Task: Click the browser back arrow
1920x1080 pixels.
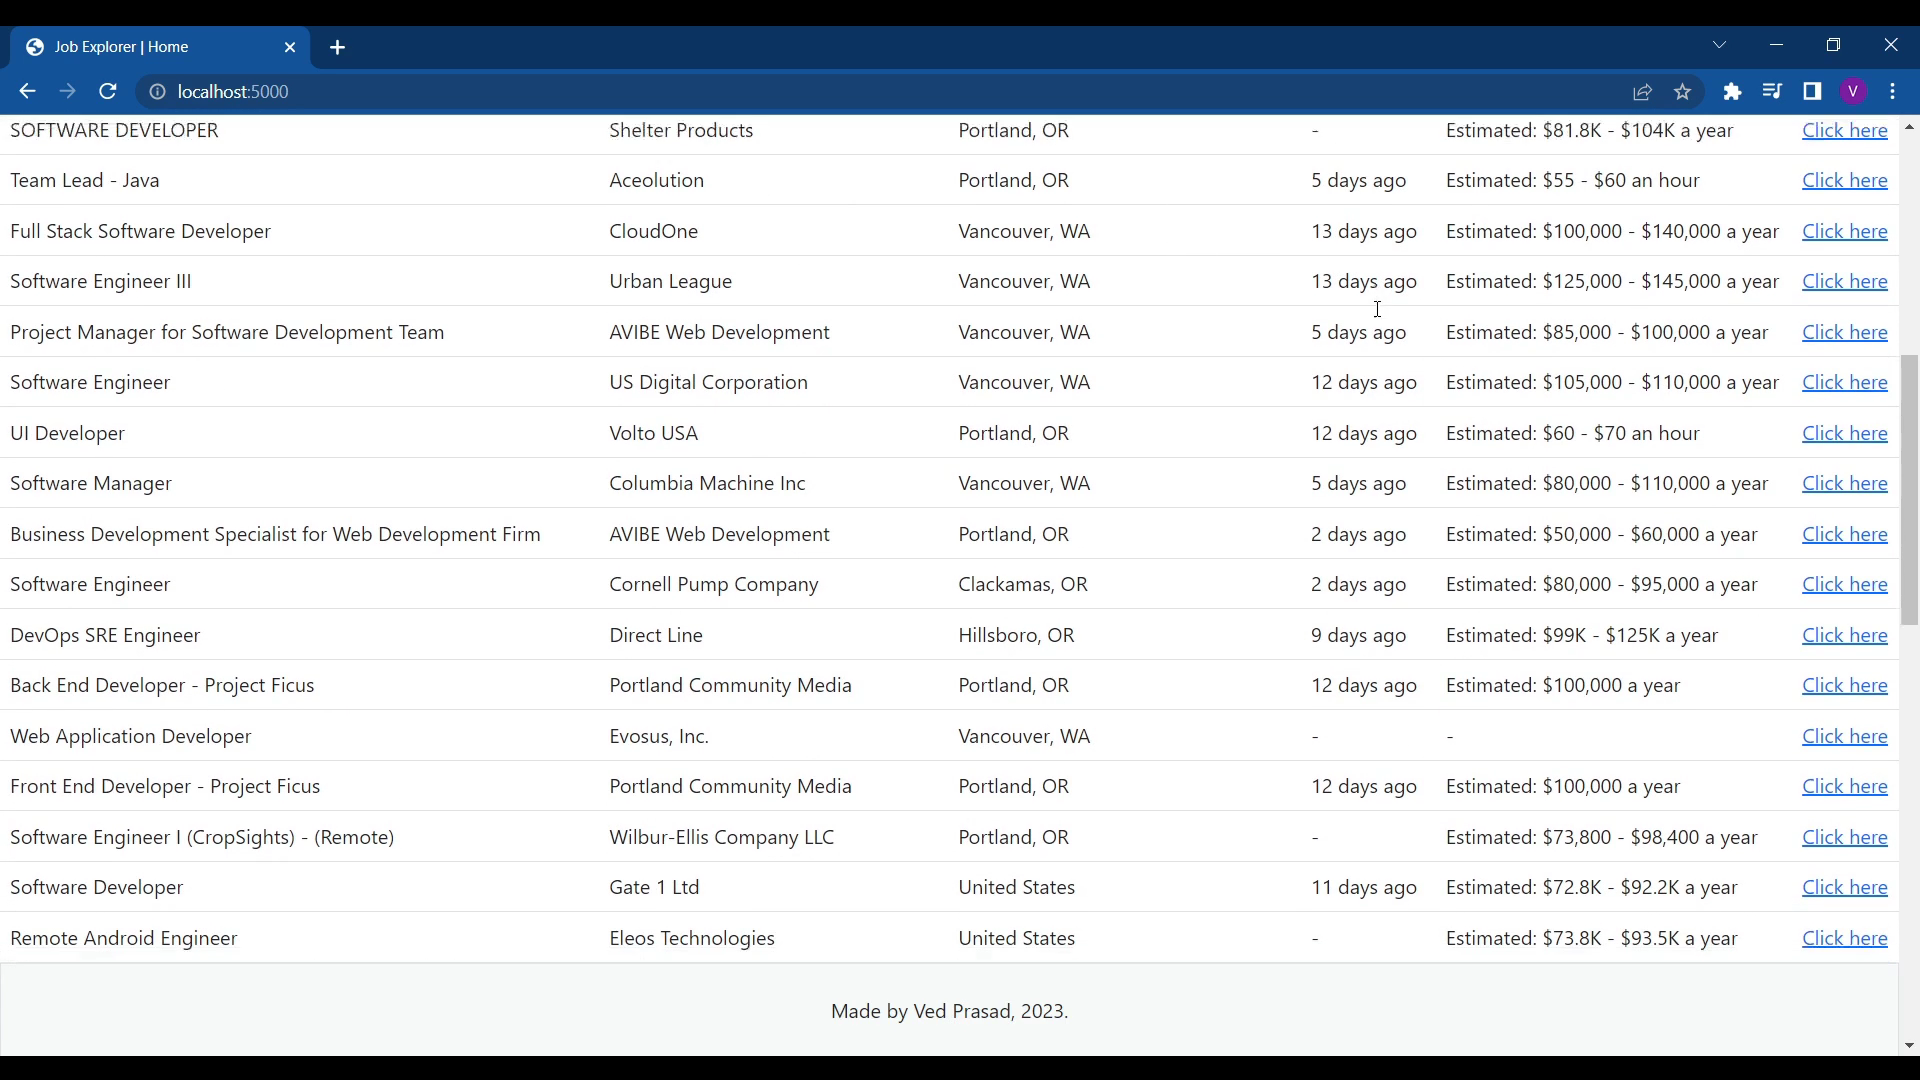Action: click(27, 92)
